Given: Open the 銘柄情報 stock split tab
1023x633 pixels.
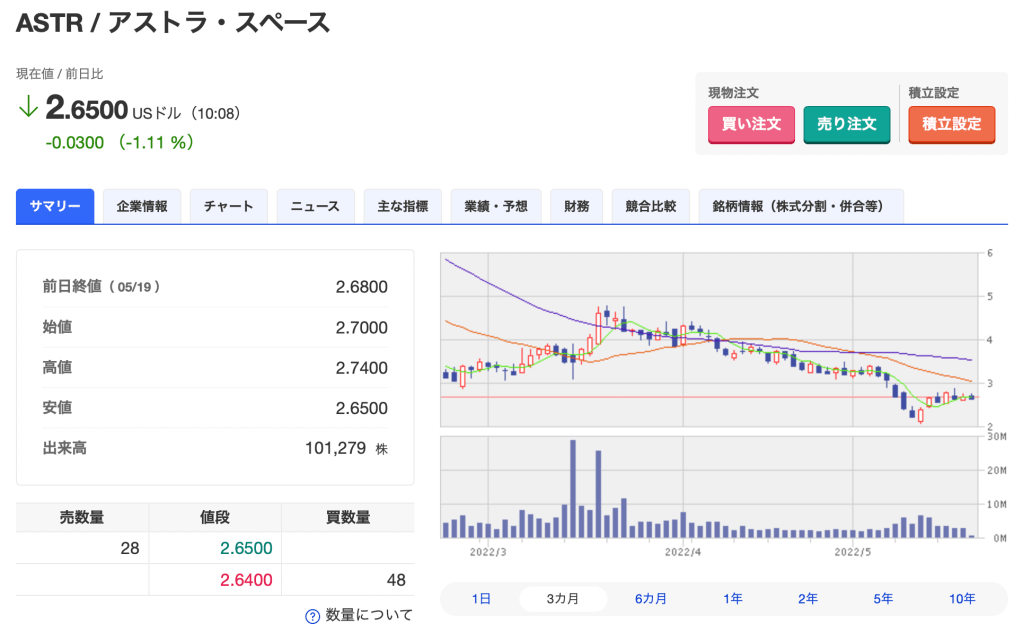Looking at the screenshot, I should (x=801, y=207).
